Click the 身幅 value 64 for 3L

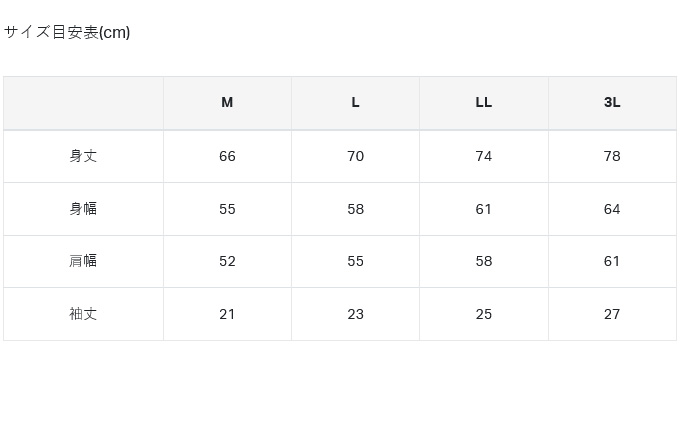pos(612,209)
